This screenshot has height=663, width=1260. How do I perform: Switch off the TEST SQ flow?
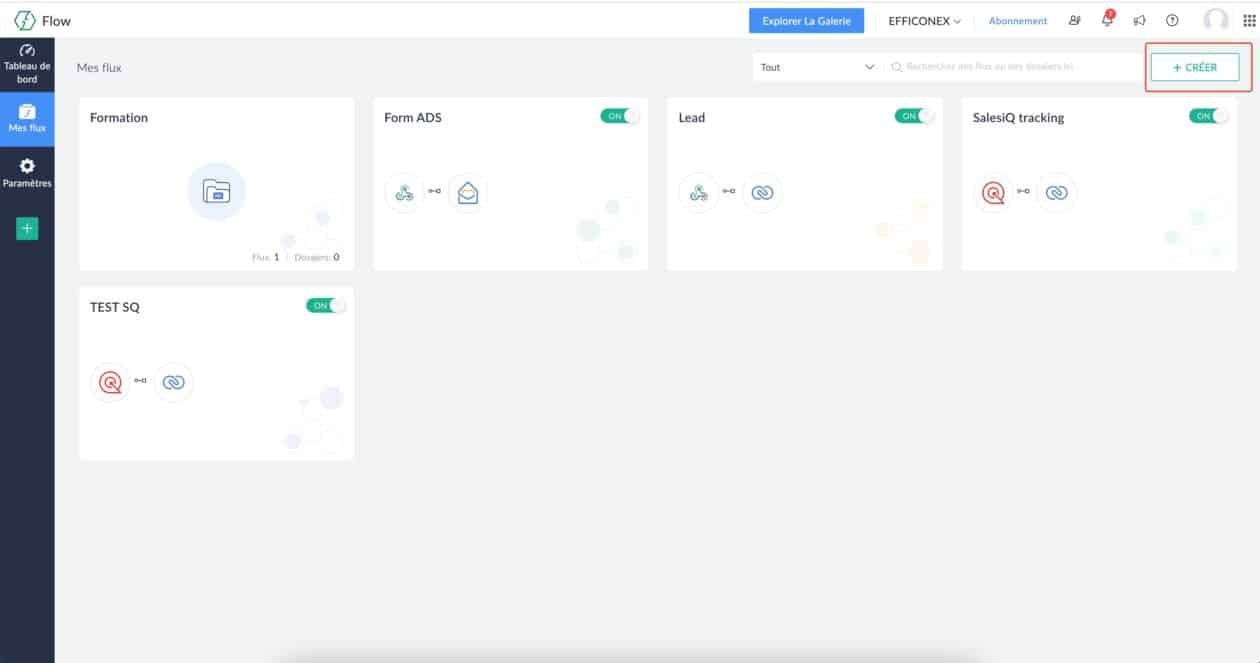pyautogui.click(x=325, y=305)
